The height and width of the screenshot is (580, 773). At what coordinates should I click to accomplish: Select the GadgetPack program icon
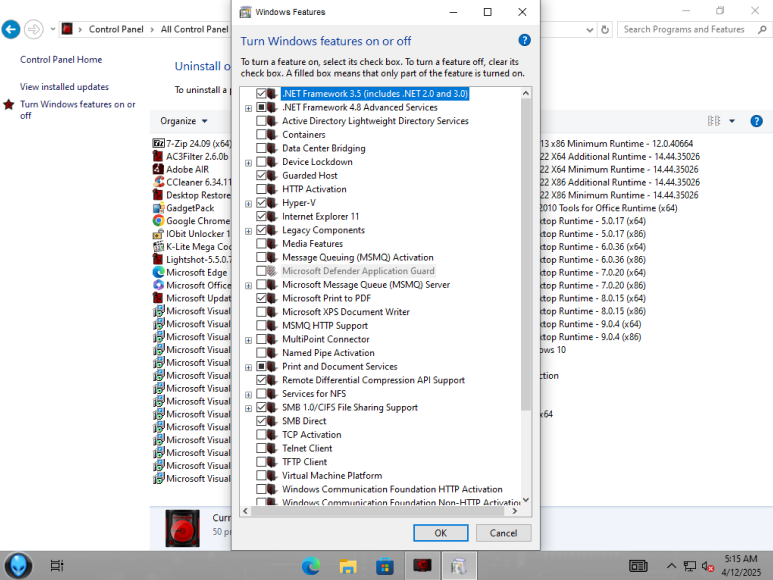tap(158, 208)
